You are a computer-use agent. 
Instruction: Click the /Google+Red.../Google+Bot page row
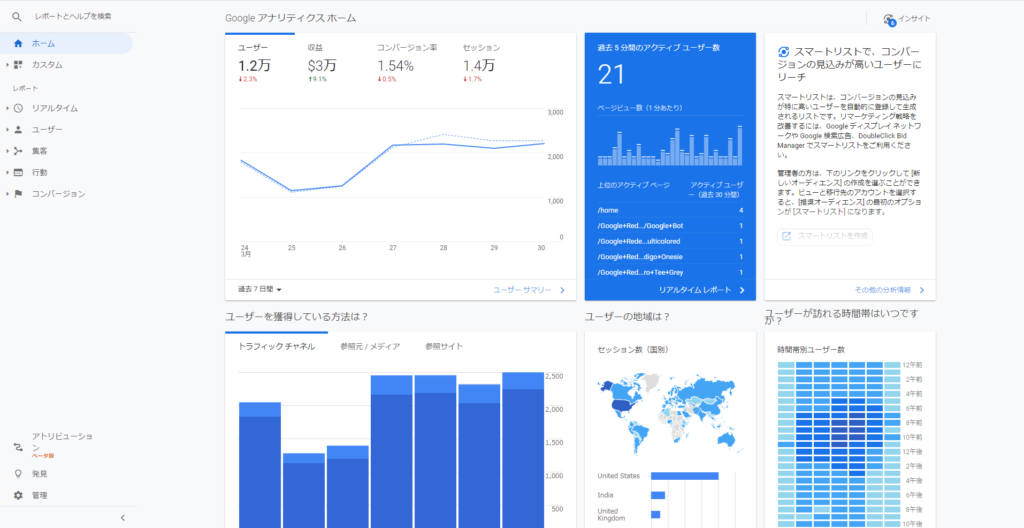(670, 226)
